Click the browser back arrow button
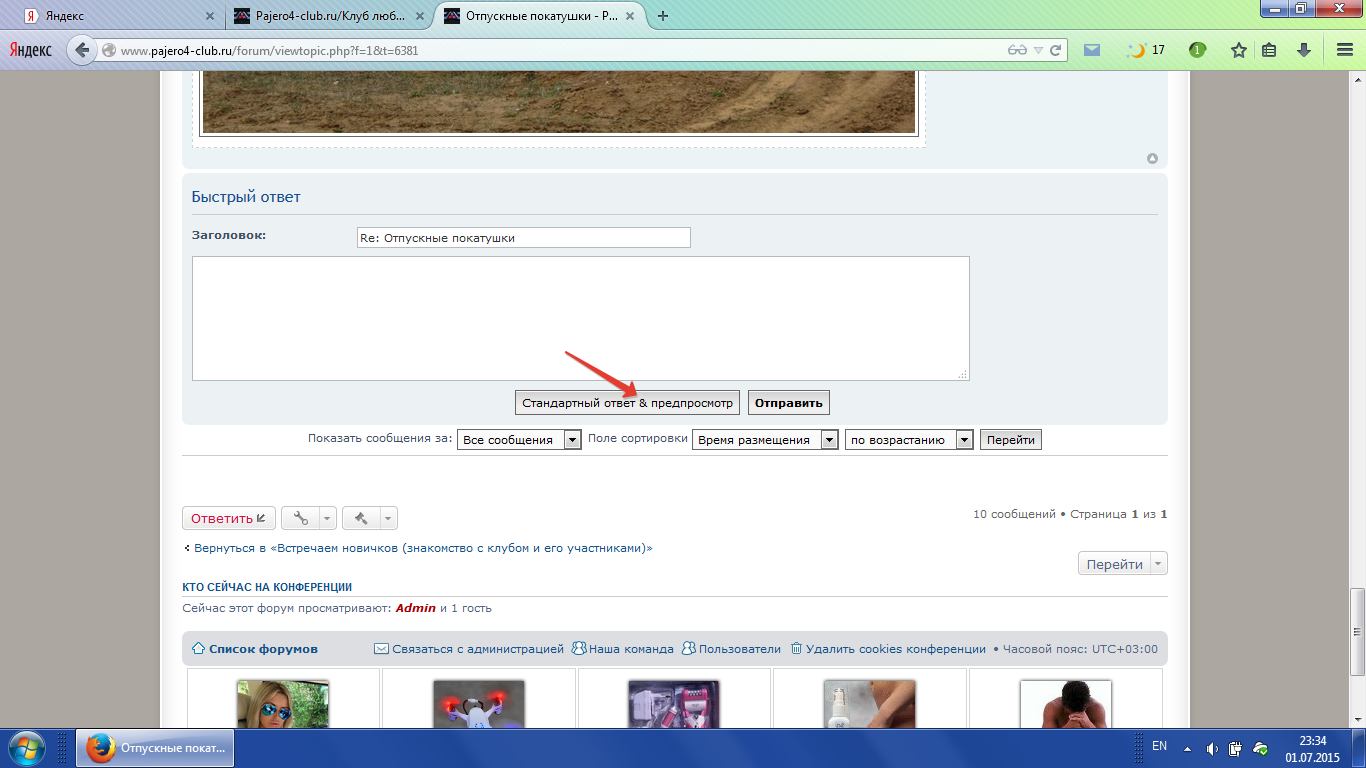The width and height of the screenshot is (1366, 768). tap(82, 50)
